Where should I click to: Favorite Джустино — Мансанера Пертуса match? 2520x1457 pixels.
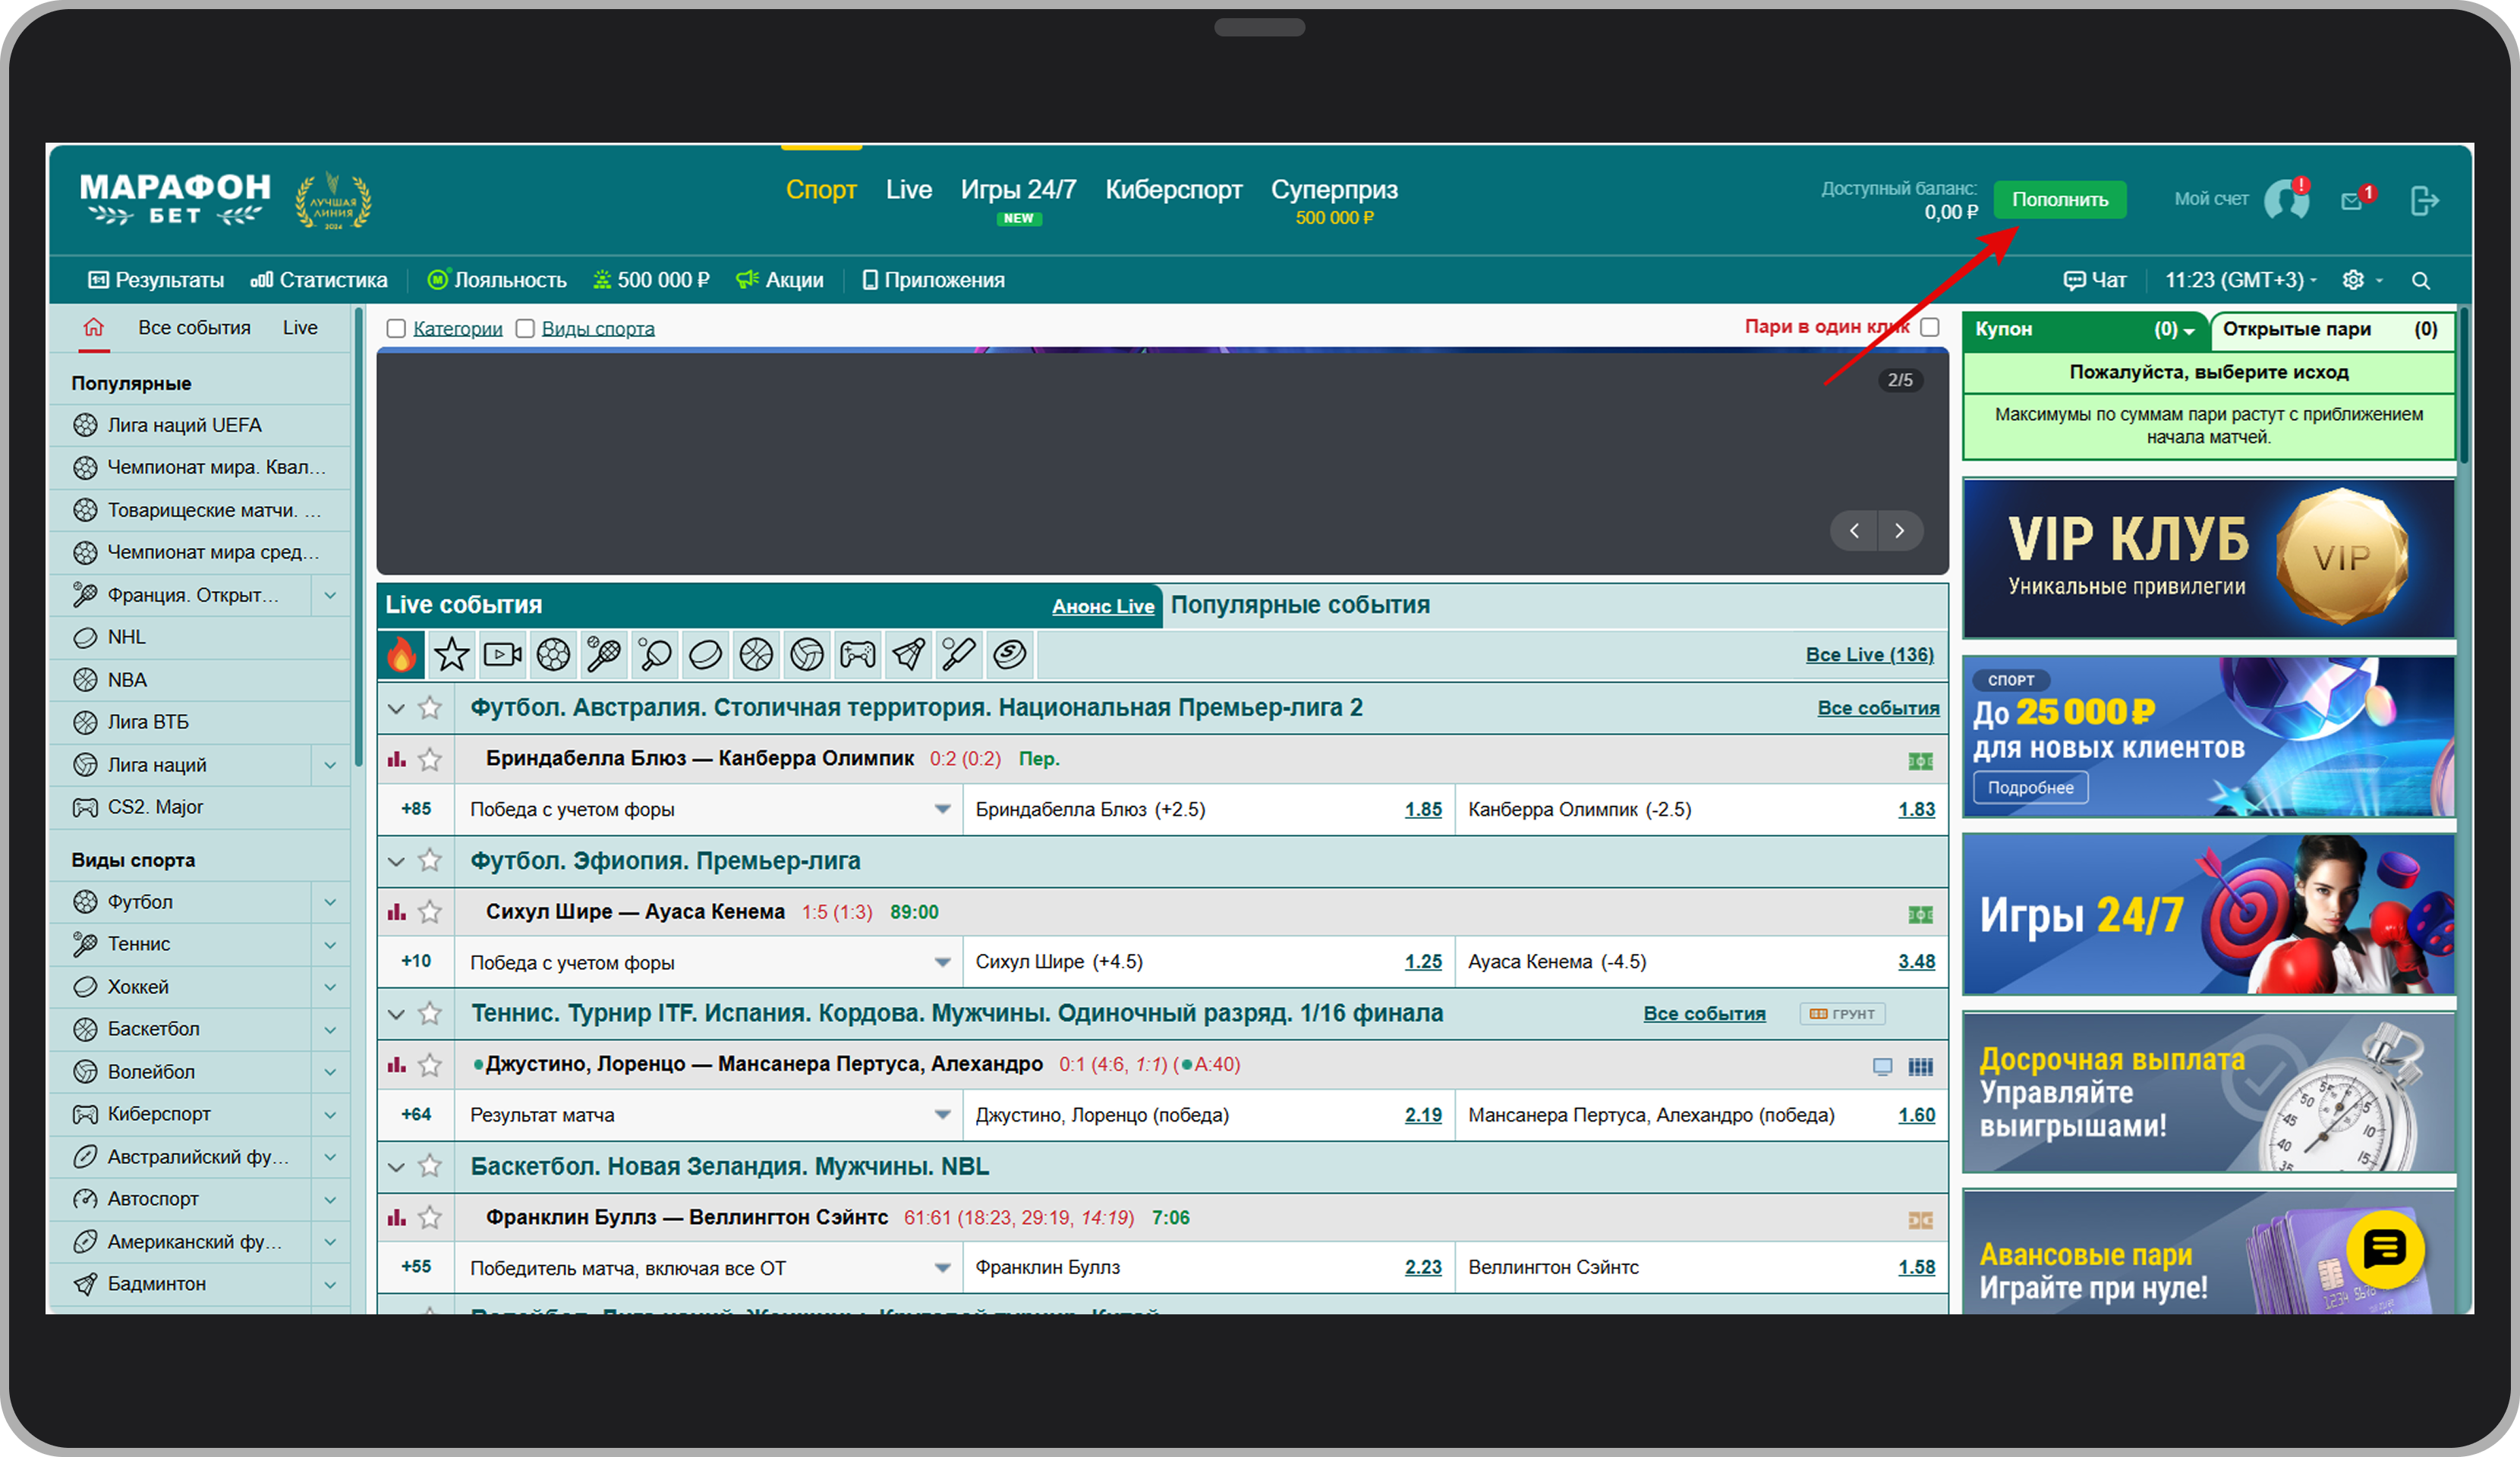point(430,1065)
